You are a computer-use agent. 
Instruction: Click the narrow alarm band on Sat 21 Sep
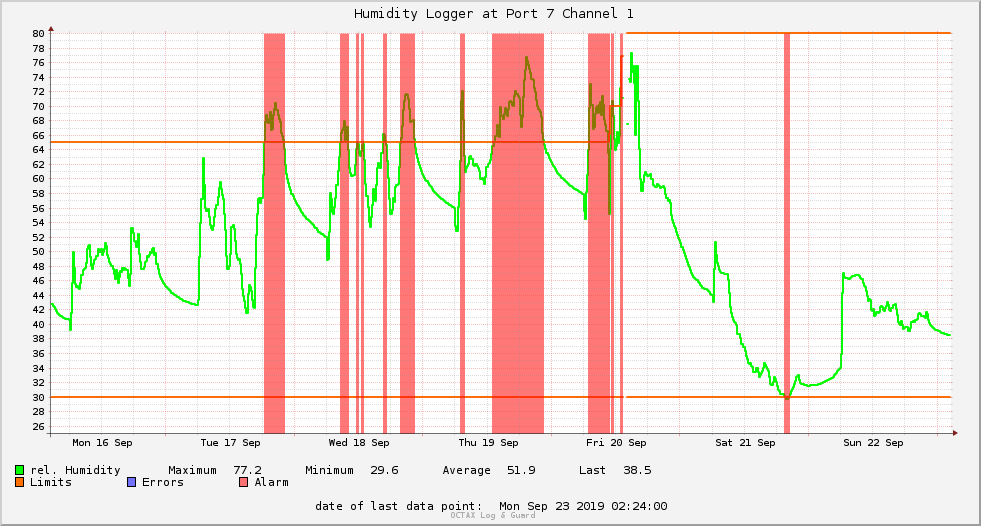point(787,233)
